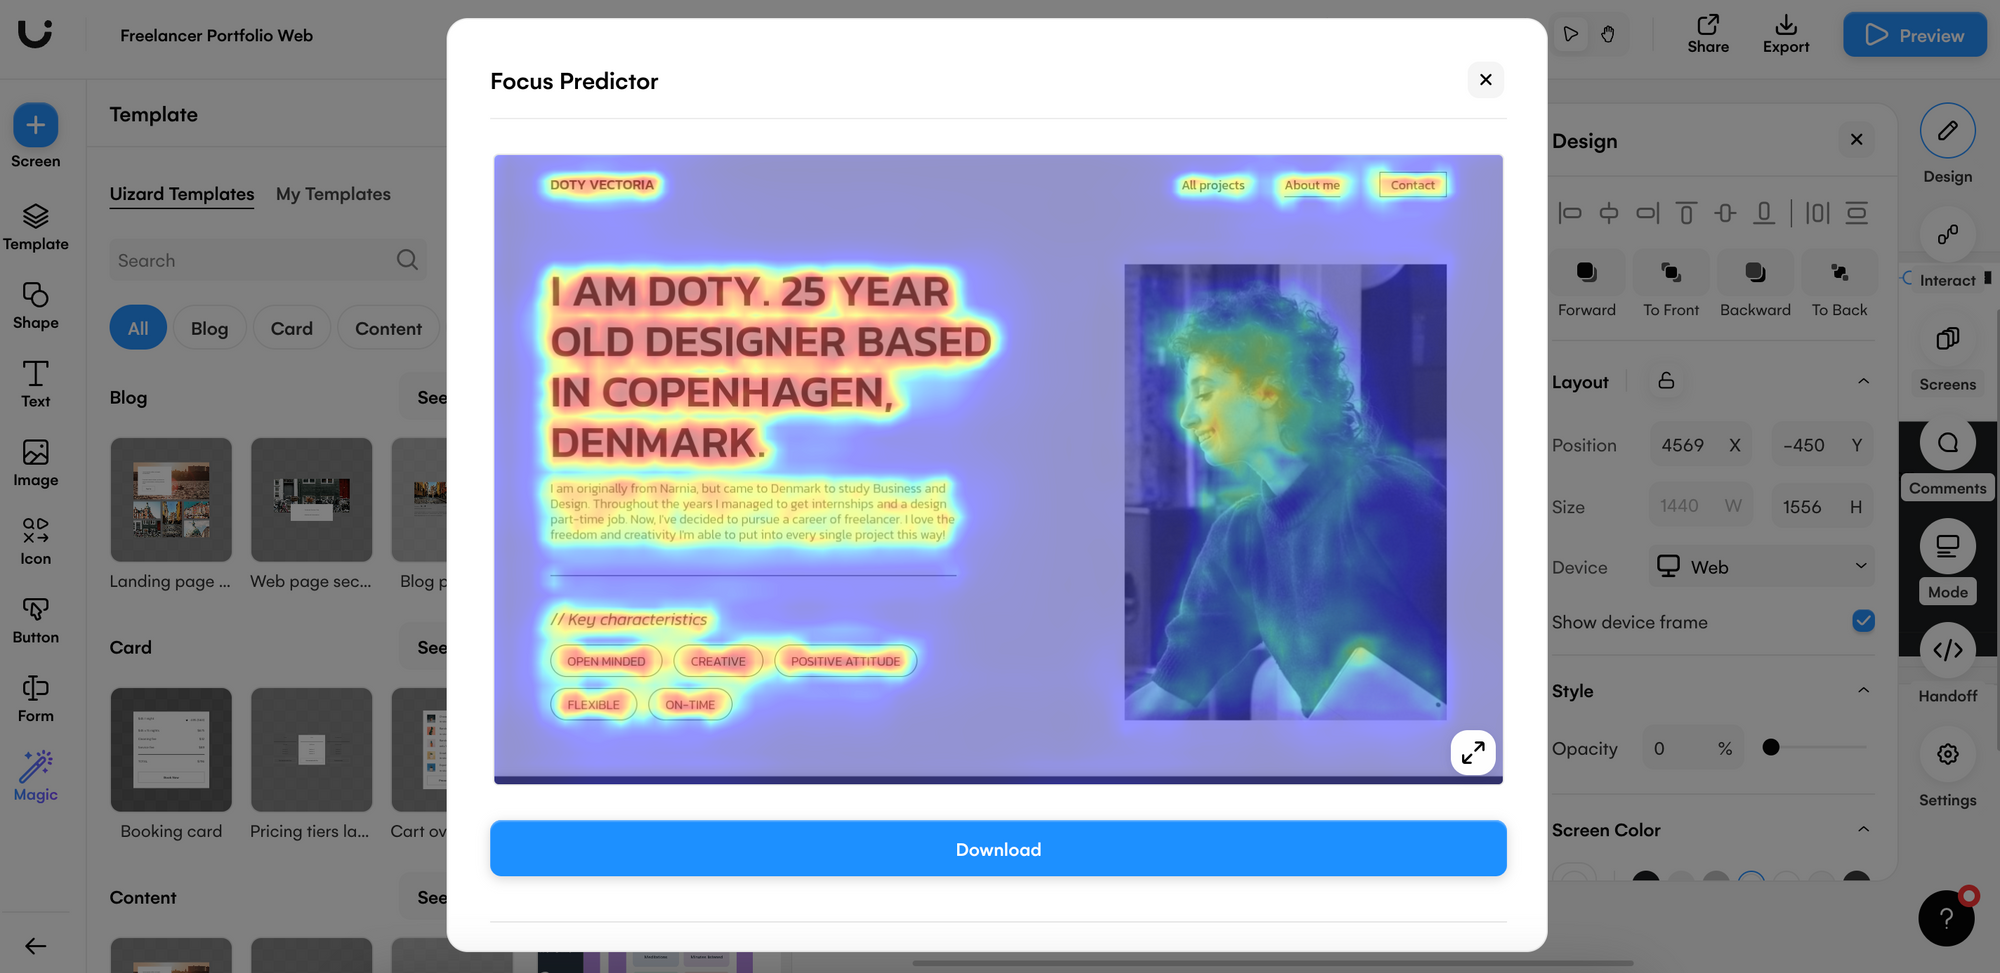
Task: Close the Design panel
Action: 1857,140
